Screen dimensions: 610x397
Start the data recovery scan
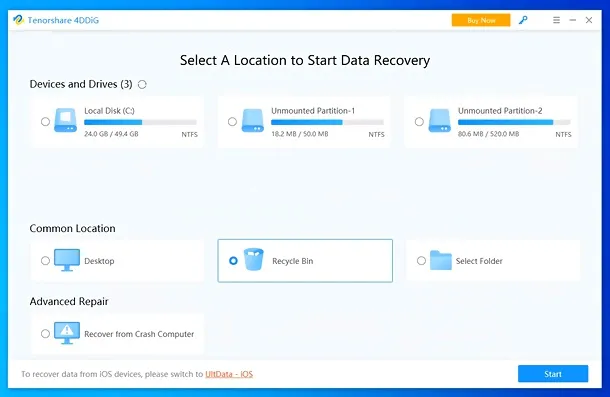point(553,374)
